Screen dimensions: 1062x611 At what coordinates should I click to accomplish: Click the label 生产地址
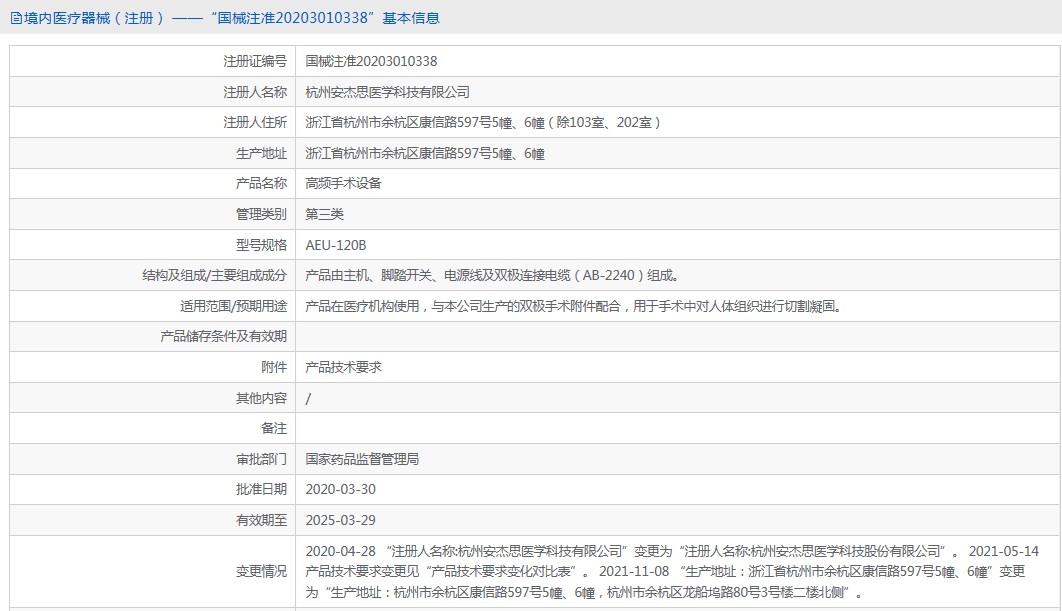click(x=261, y=154)
